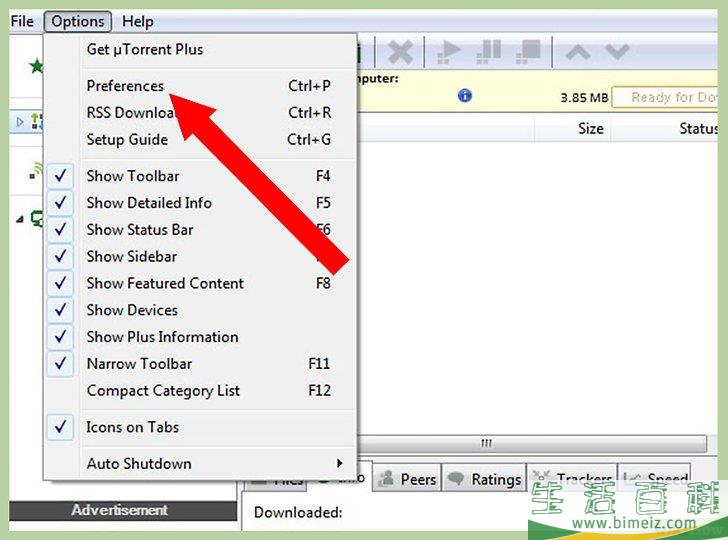
Task: Sort by the Size column header
Action: pyautogui.click(x=573, y=128)
